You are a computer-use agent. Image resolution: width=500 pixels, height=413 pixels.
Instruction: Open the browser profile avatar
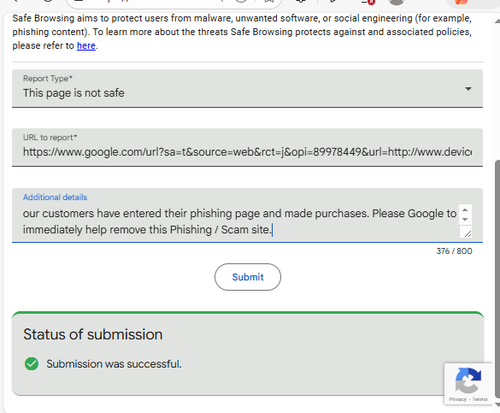tap(397, 2)
